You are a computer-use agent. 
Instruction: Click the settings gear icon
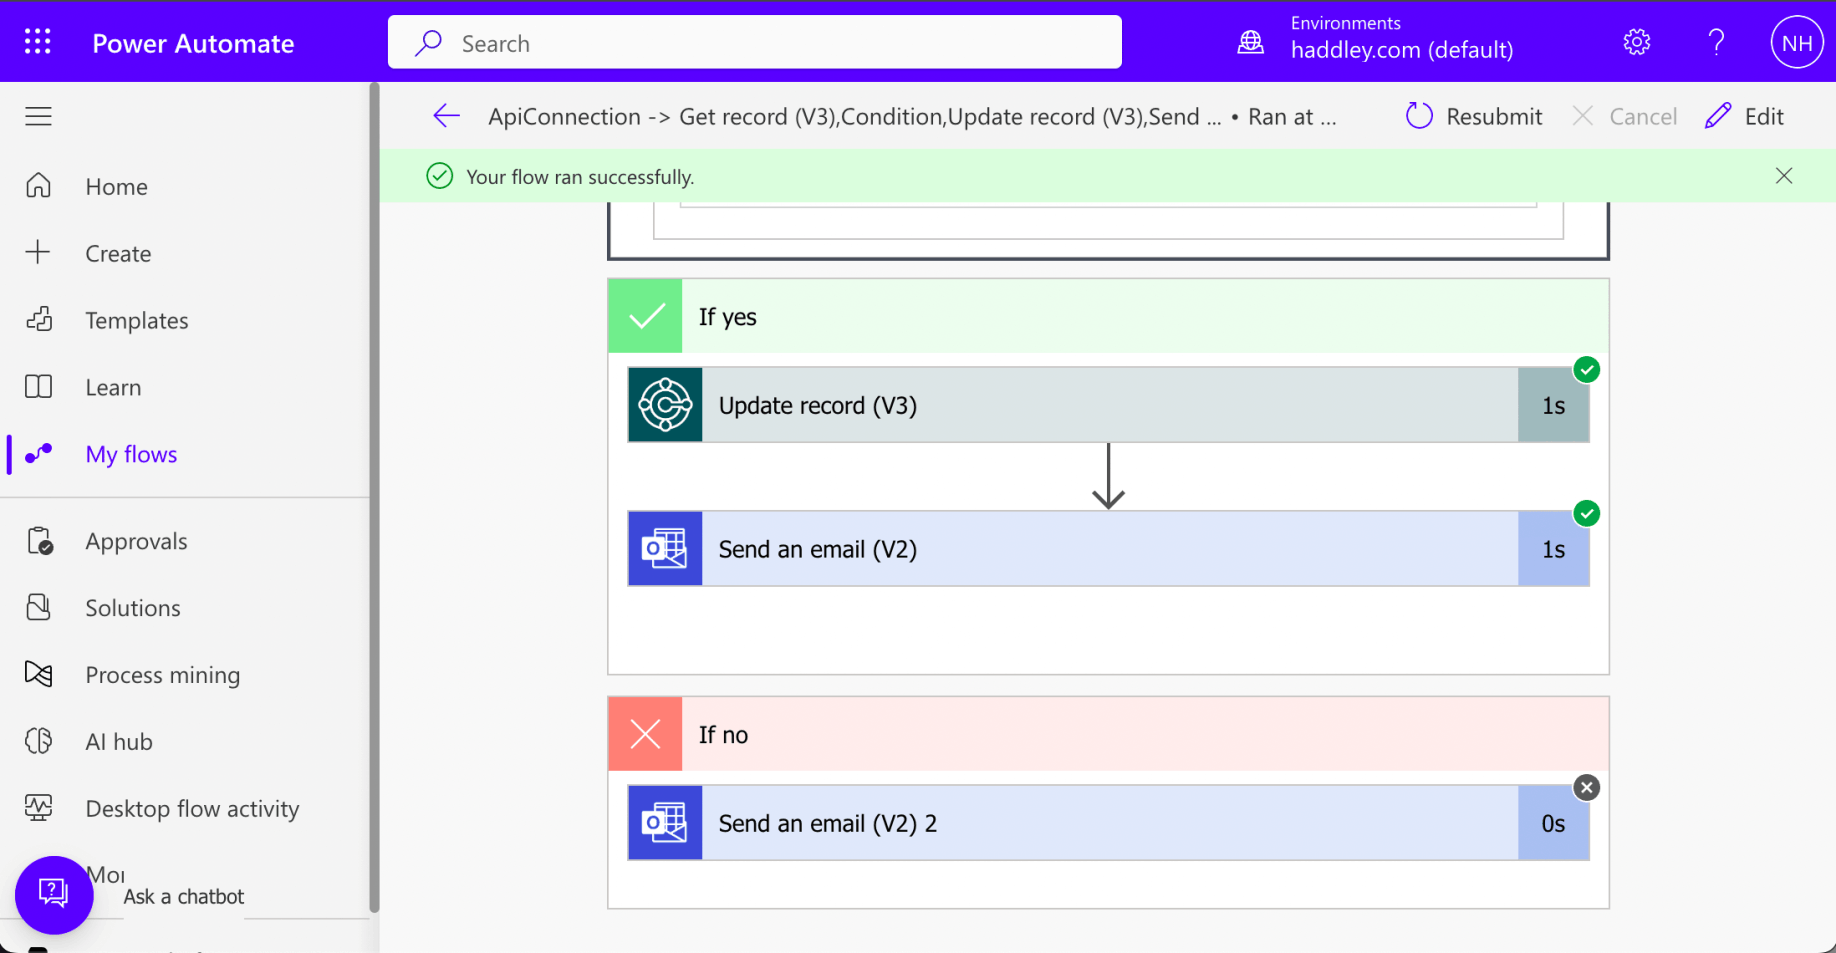[x=1636, y=42]
